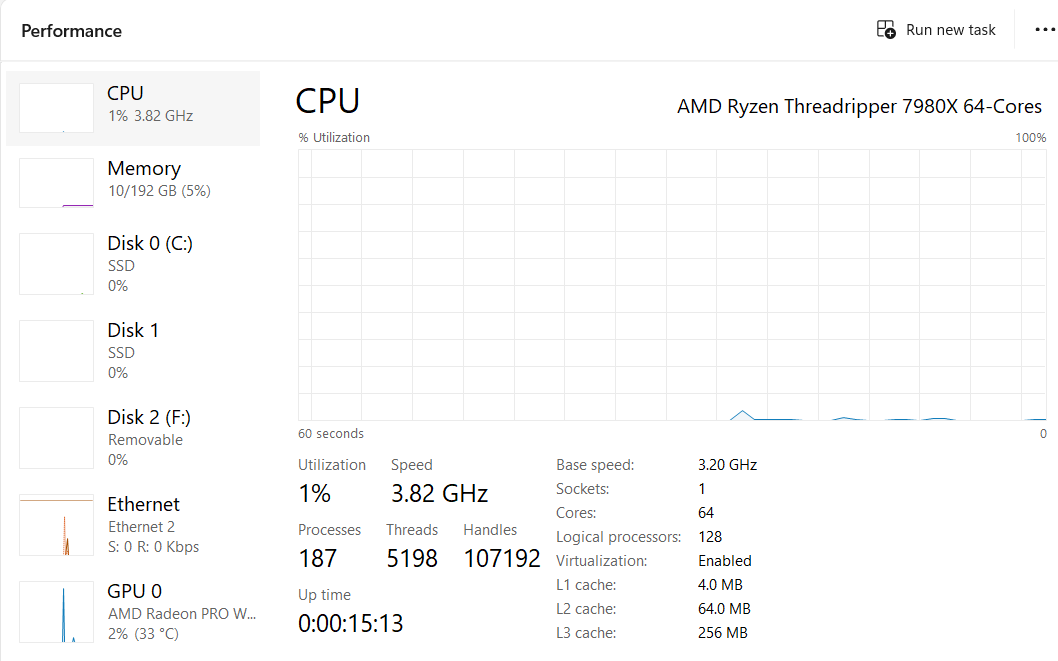Image resolution: width=1058 pixels, height=661 pixels.
Task: Open the Ethernet activity mini graph
Action: tap(56, 525)
